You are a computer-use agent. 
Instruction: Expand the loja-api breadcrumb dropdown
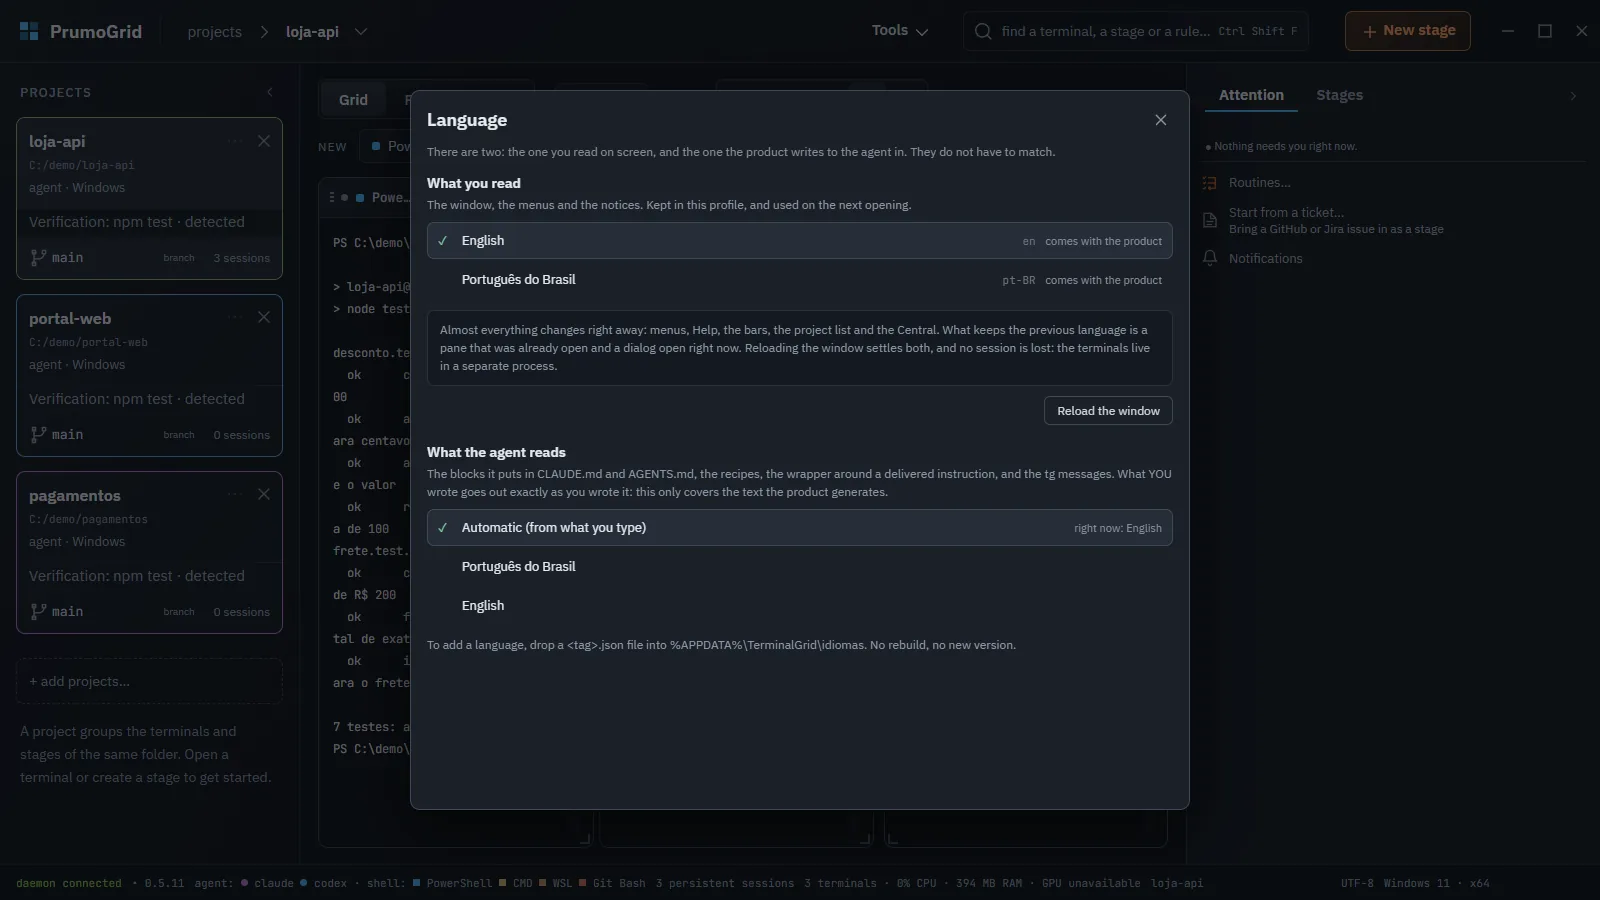point(361,31)
